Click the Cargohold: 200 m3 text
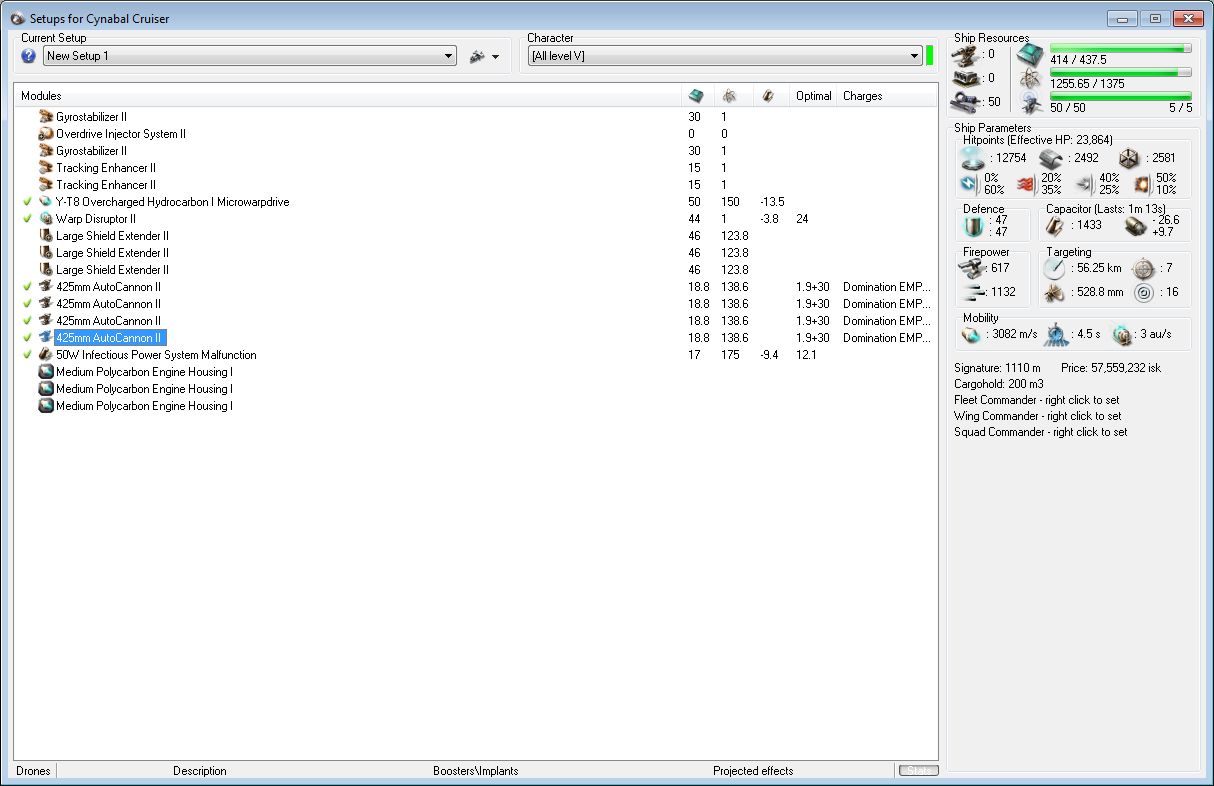1214x786 pixels. [1000, 384]
